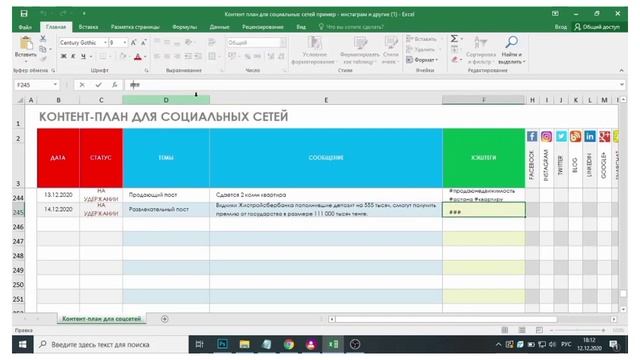Switch to the Формулы tab
This screenshot has height=360, width=640.
coord(184,27)
